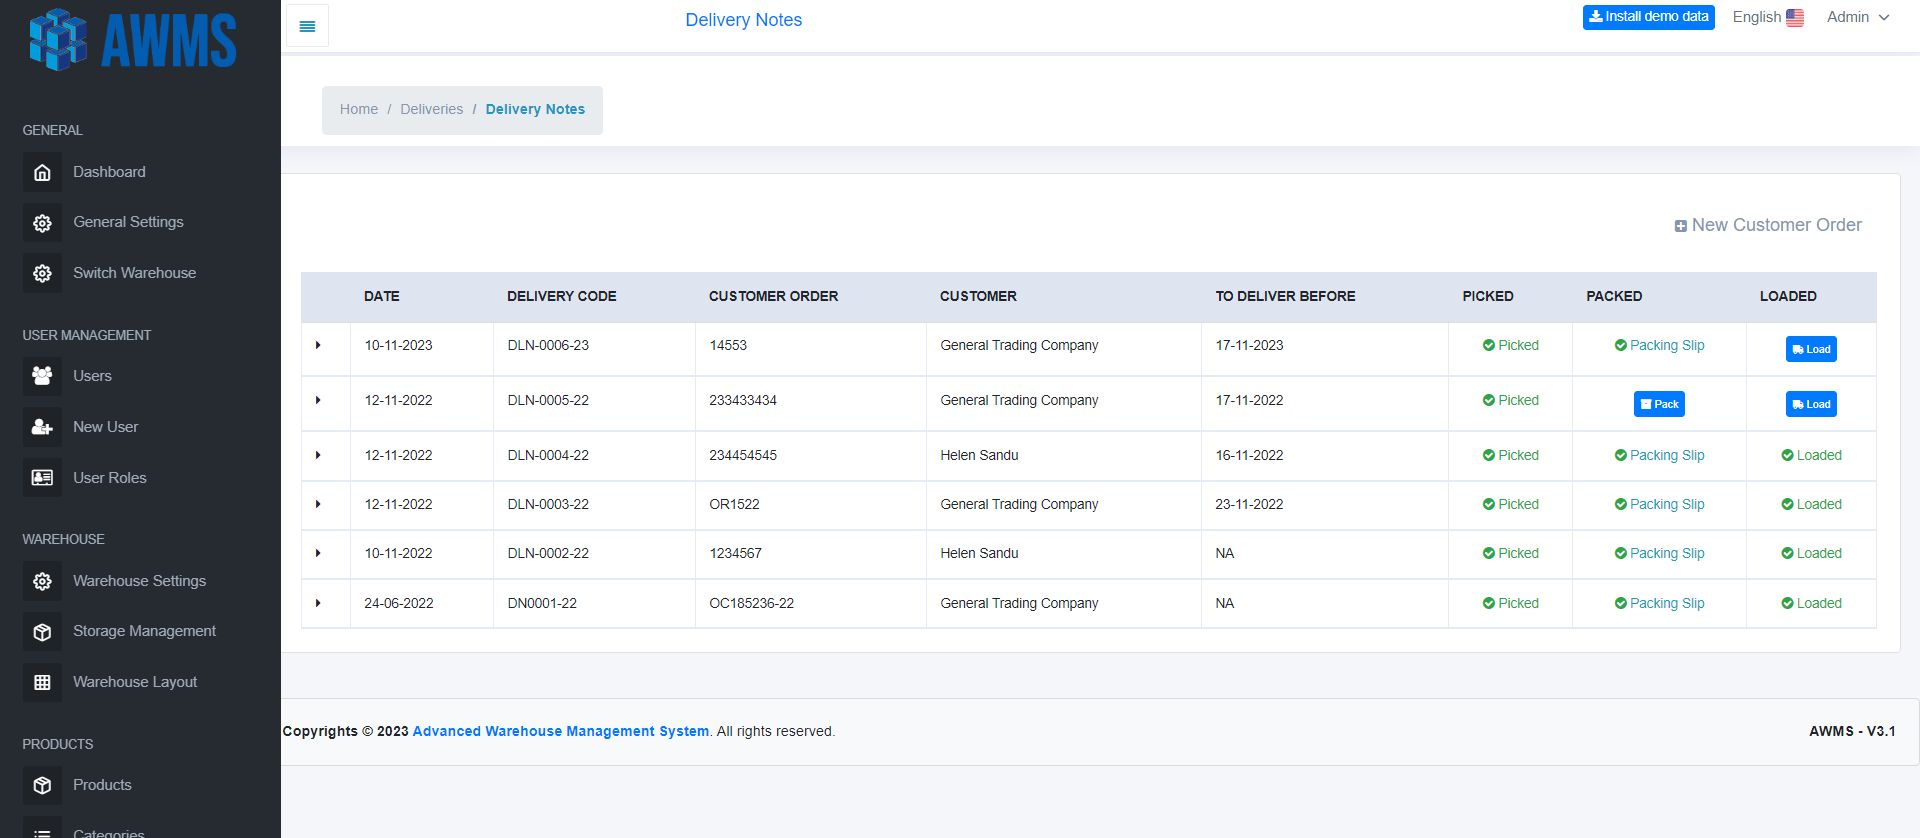Open the English language selector
This screenshot has width=1920, height=838.
(1767, 17)
